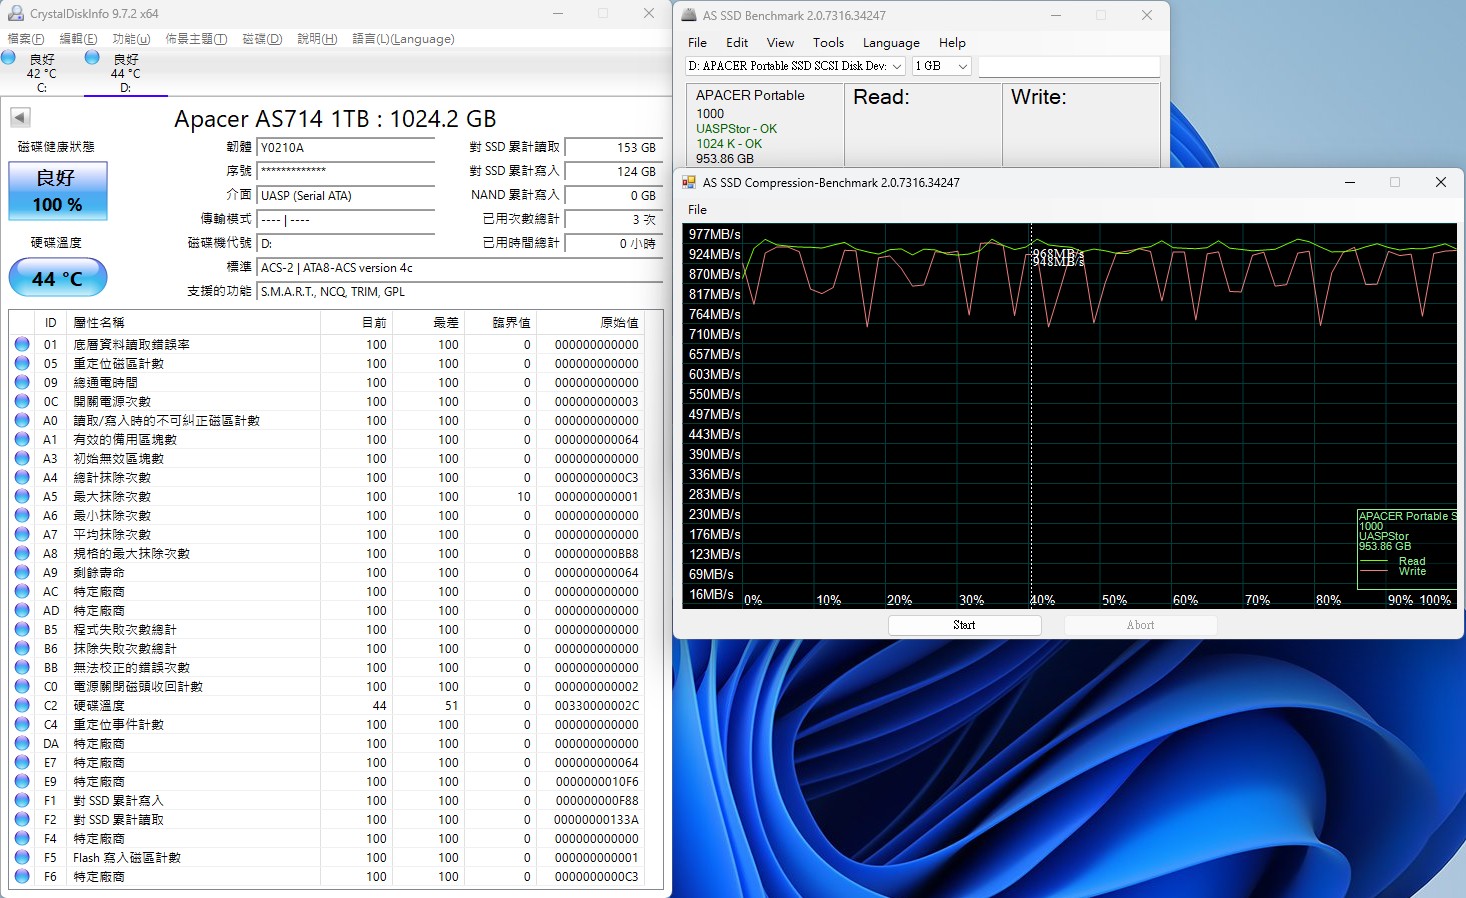
Task: Click the empty text field in AS SSD toolbar
Action: pyautogui.click(x=1069, y=66)
